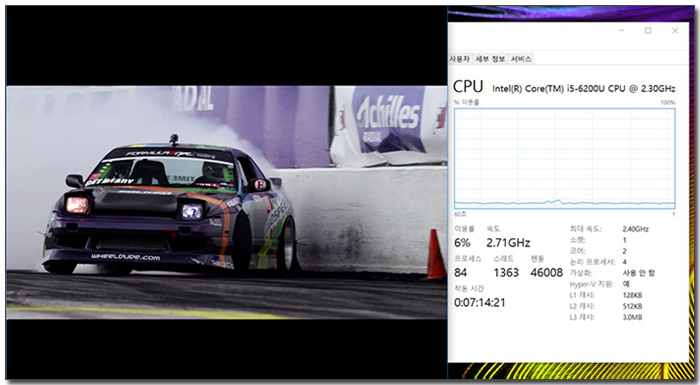Click the 84 processes count
This screenshot has width=700, height=385.
coord(460,272)
